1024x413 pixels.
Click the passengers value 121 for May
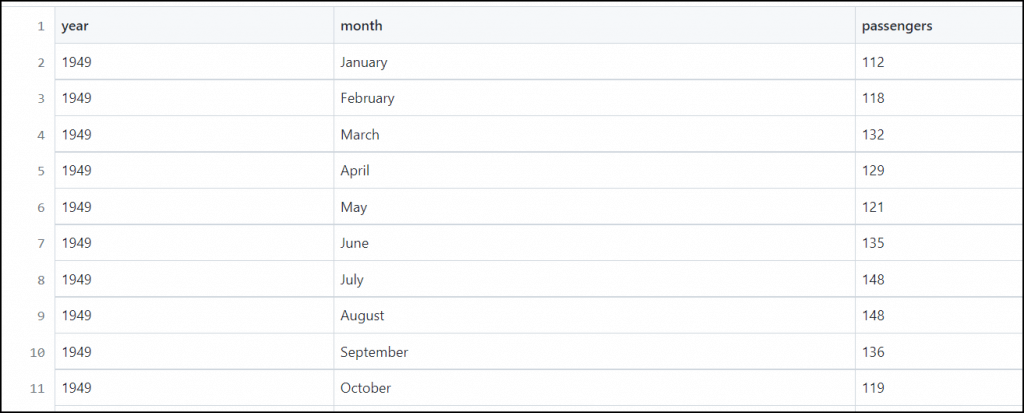point(873,207)
